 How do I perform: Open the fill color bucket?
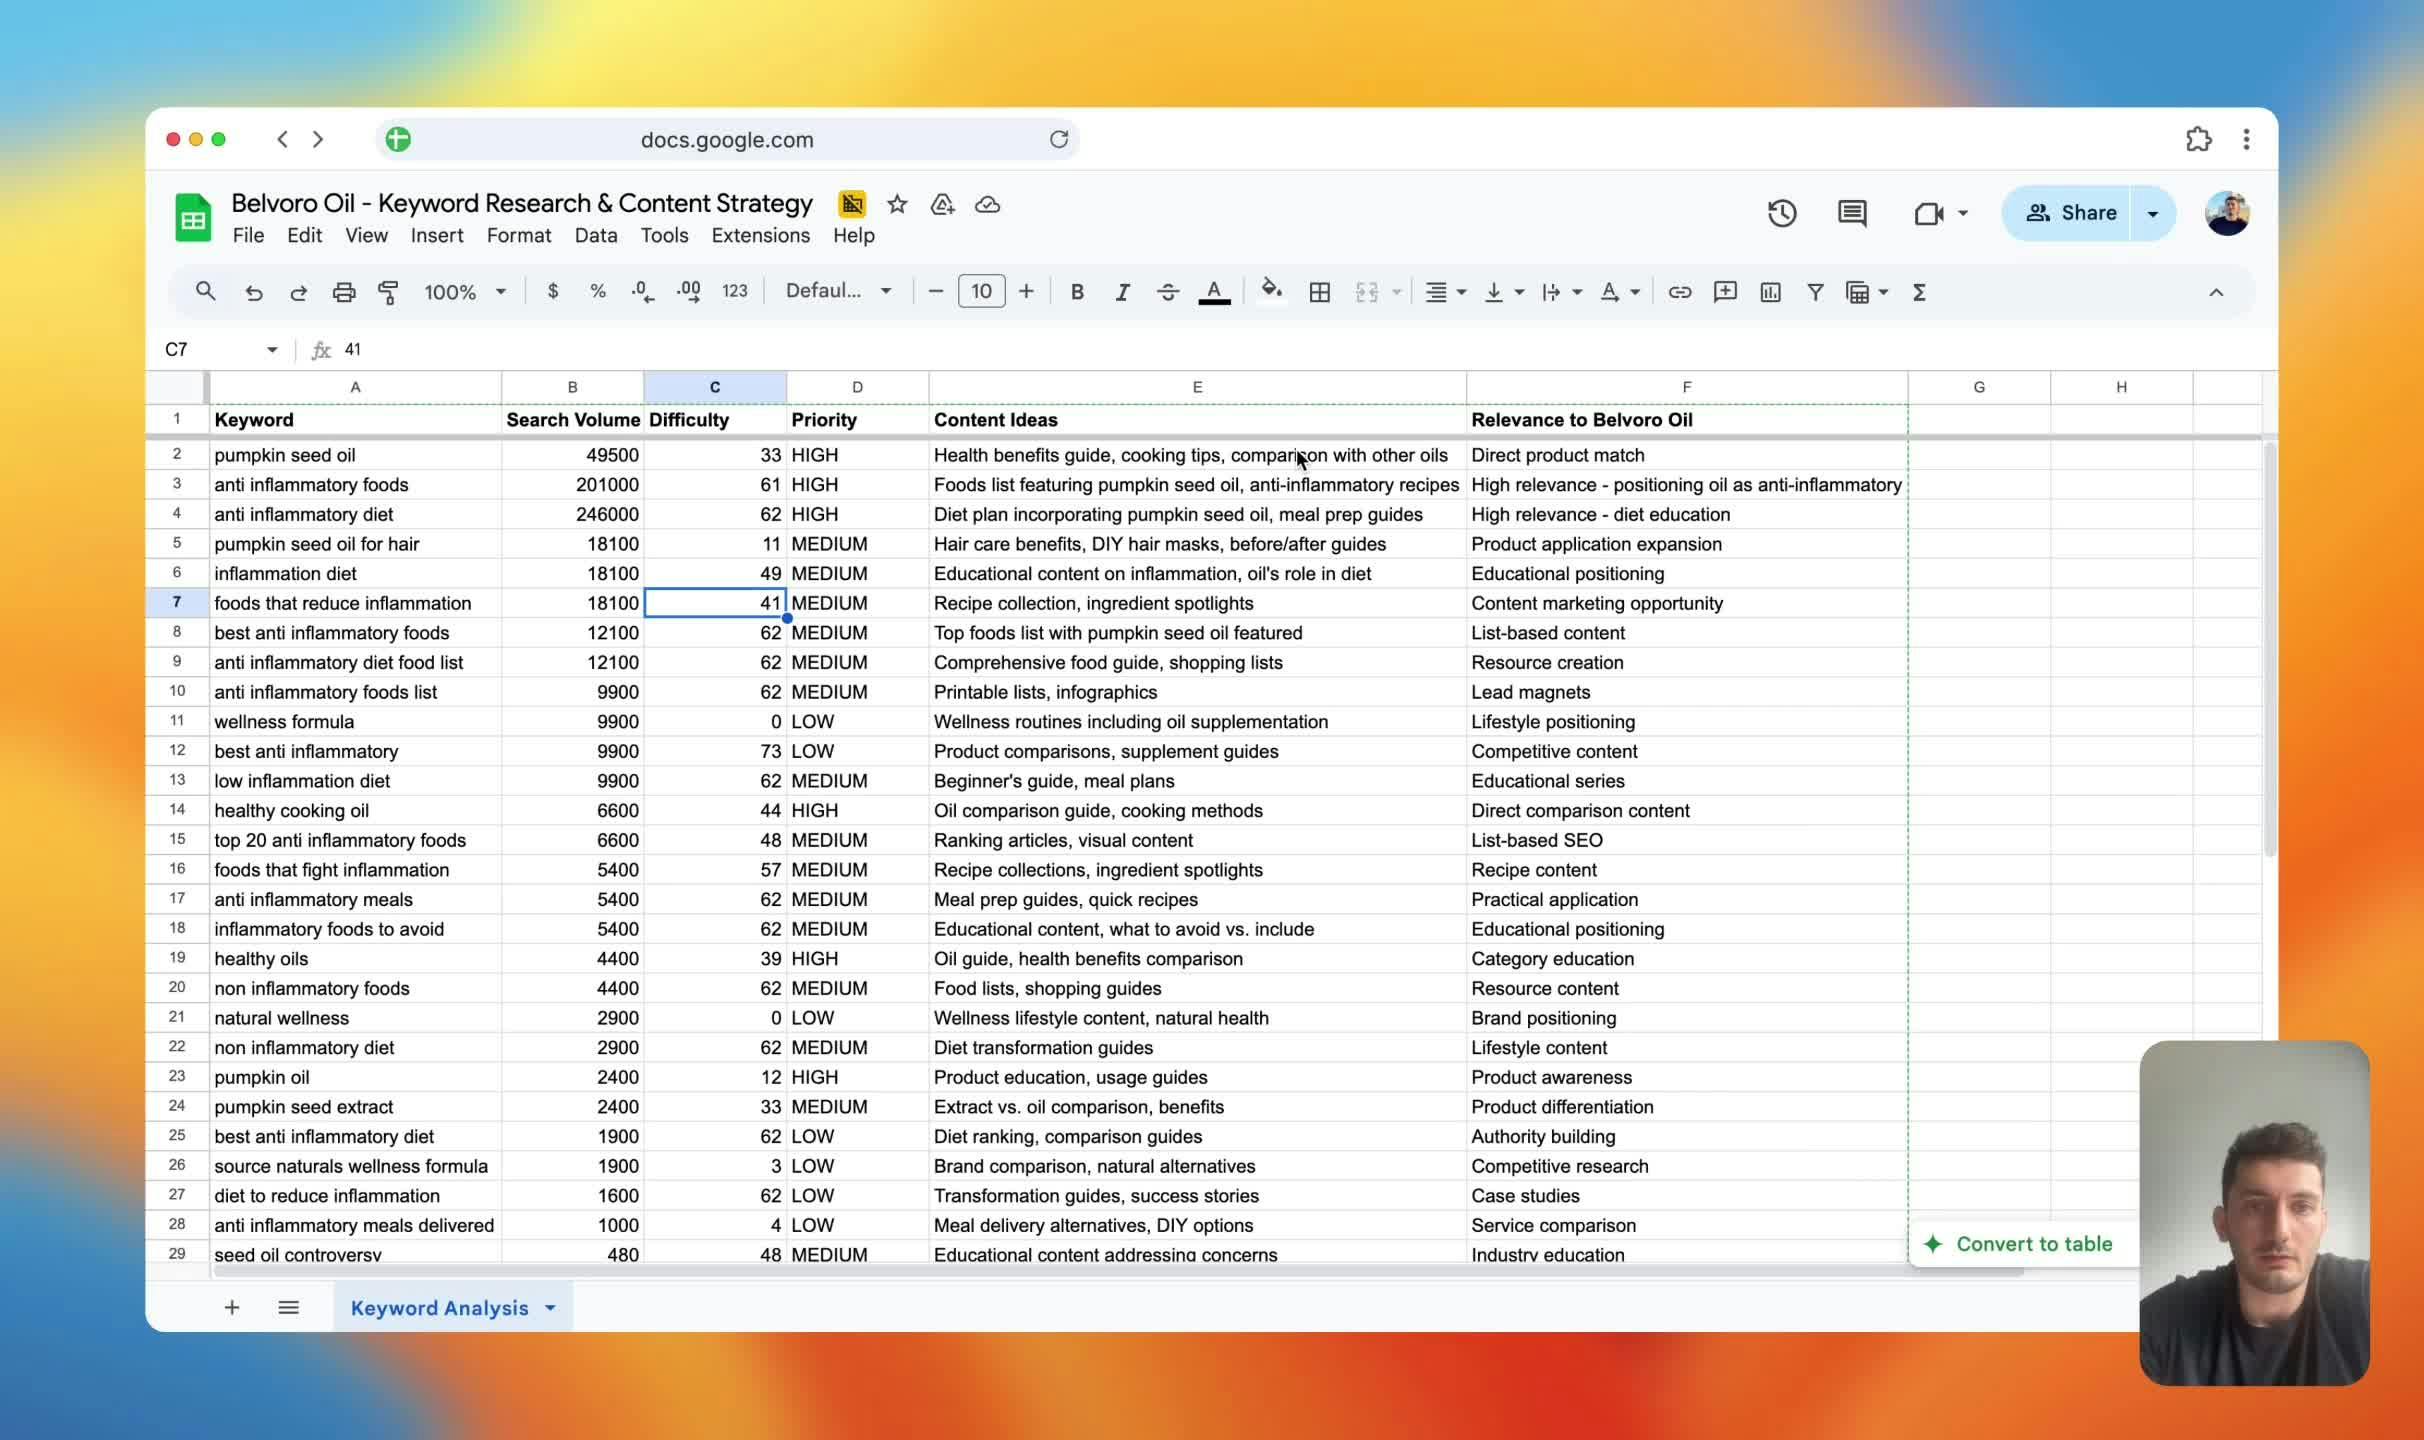coord(1271,291)
